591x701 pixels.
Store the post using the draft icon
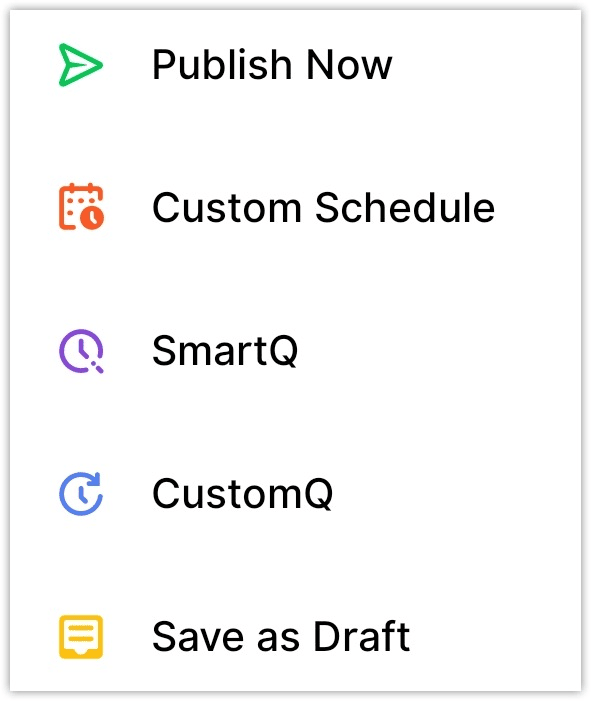point(81,637)
